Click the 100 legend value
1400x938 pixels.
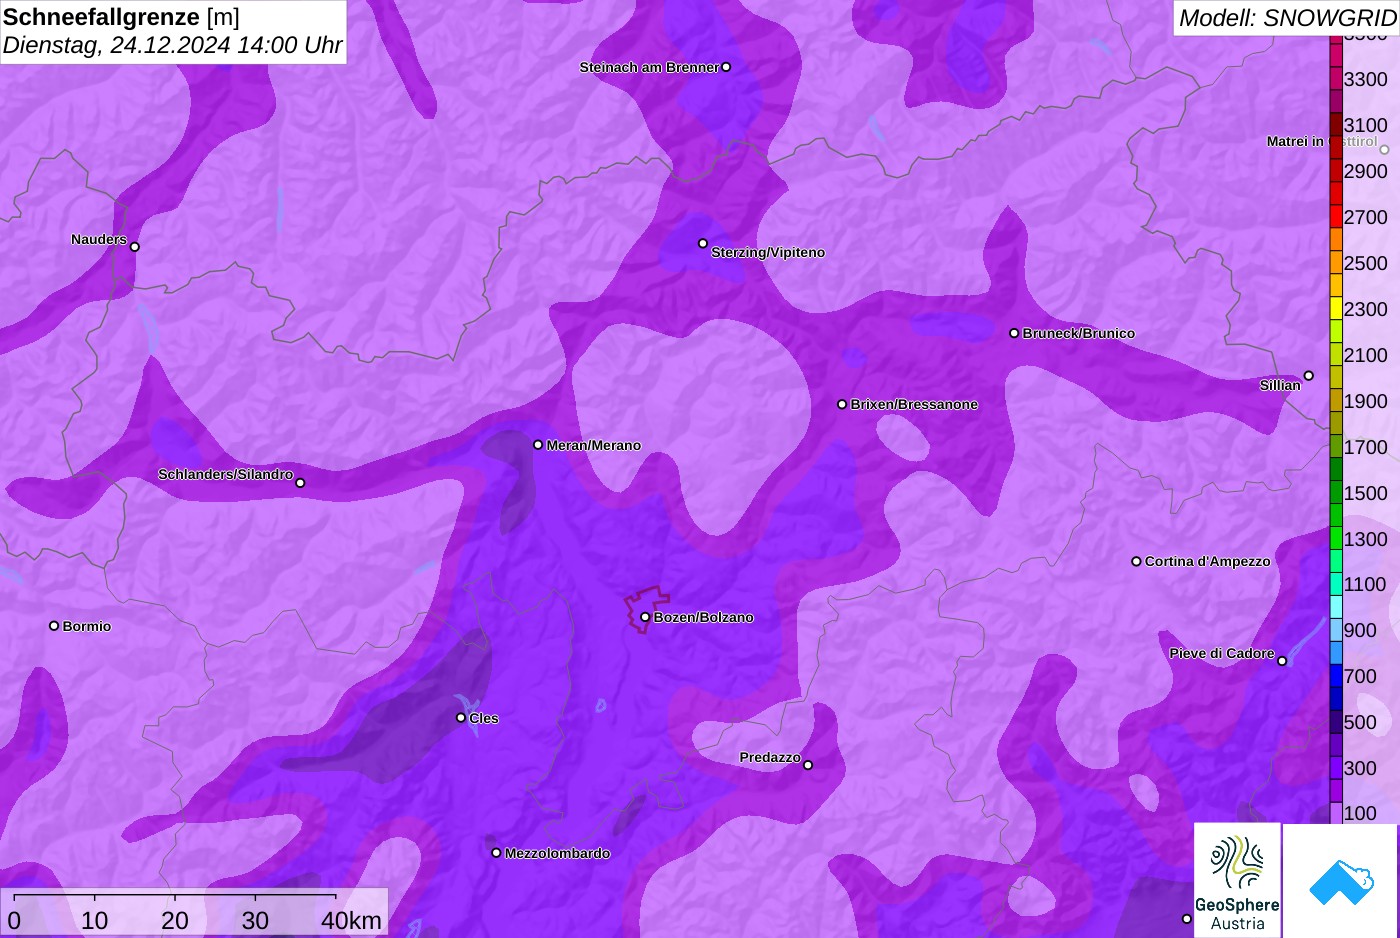coord(1360,813)
